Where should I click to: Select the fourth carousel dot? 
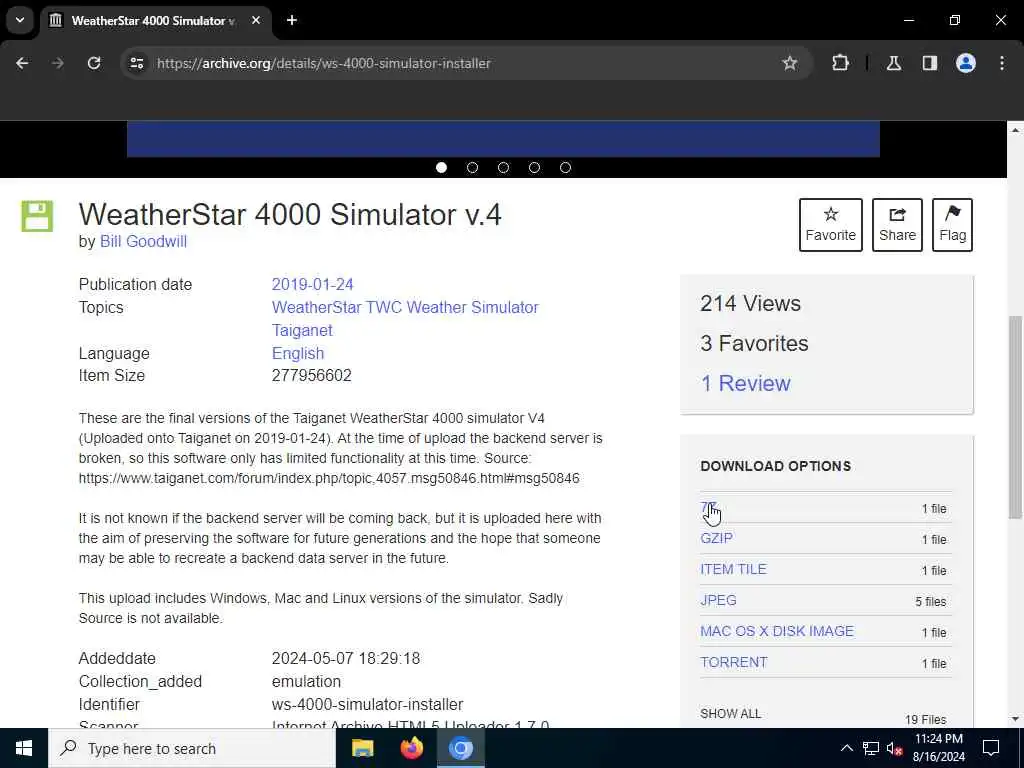[x=534, y=168]
